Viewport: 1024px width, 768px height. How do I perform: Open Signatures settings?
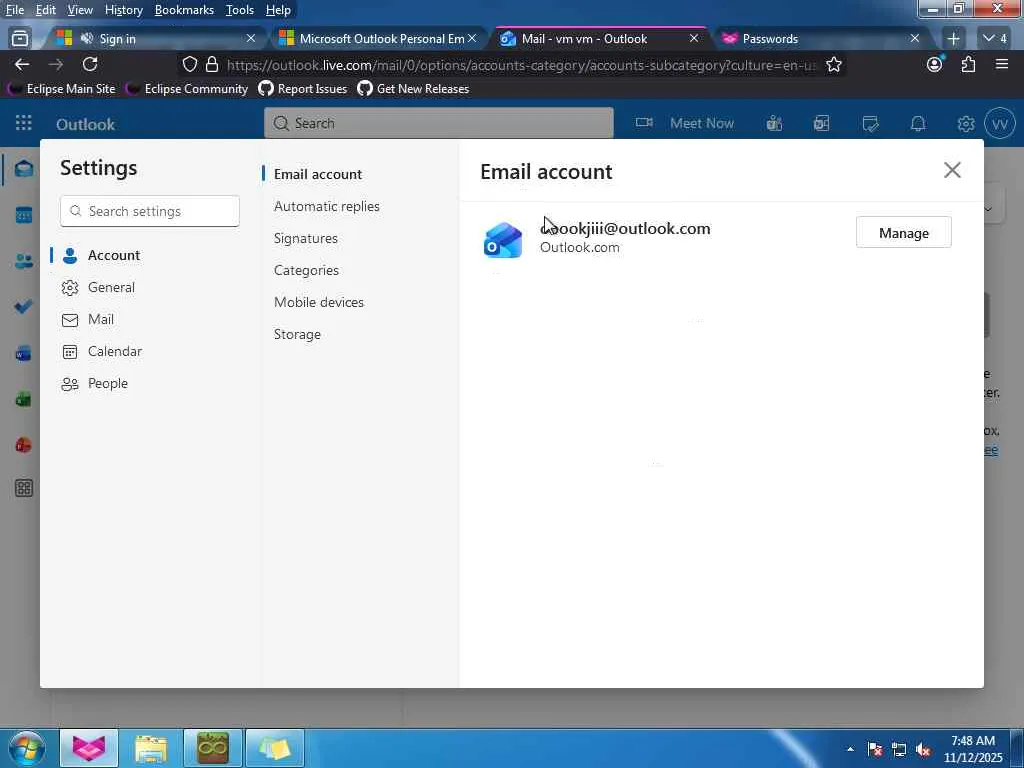click(306, 238)
